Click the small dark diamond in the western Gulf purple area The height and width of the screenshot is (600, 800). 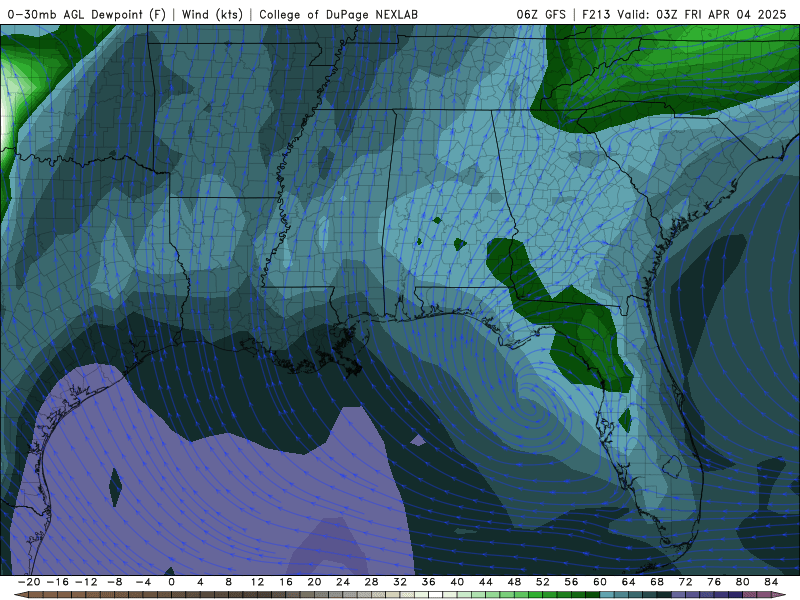tap(115, 487)
